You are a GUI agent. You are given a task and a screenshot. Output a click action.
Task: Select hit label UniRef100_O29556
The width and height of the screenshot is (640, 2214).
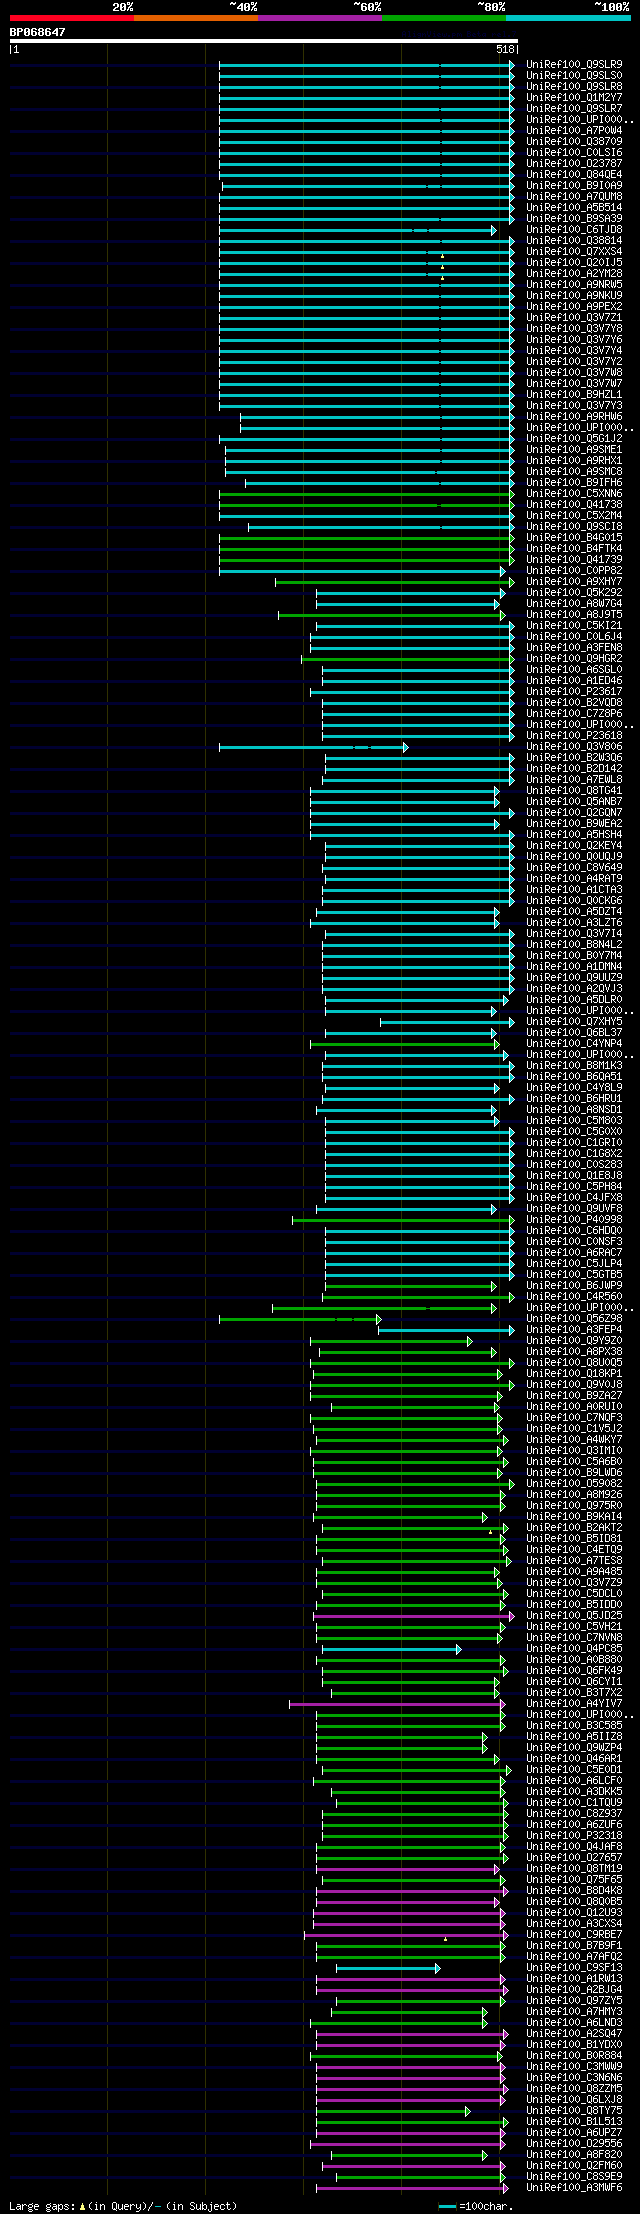point(574,2143)
